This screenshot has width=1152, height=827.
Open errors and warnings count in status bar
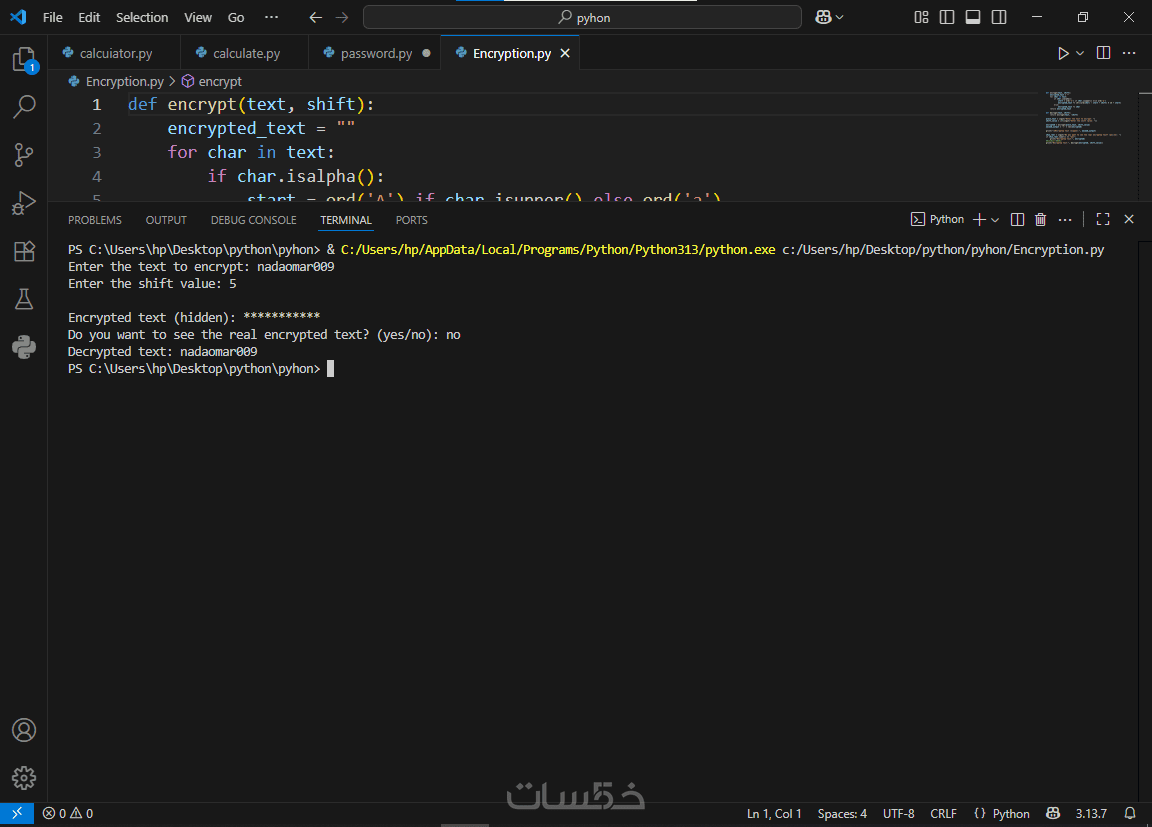pyautogui.click(x=68, y=813)
